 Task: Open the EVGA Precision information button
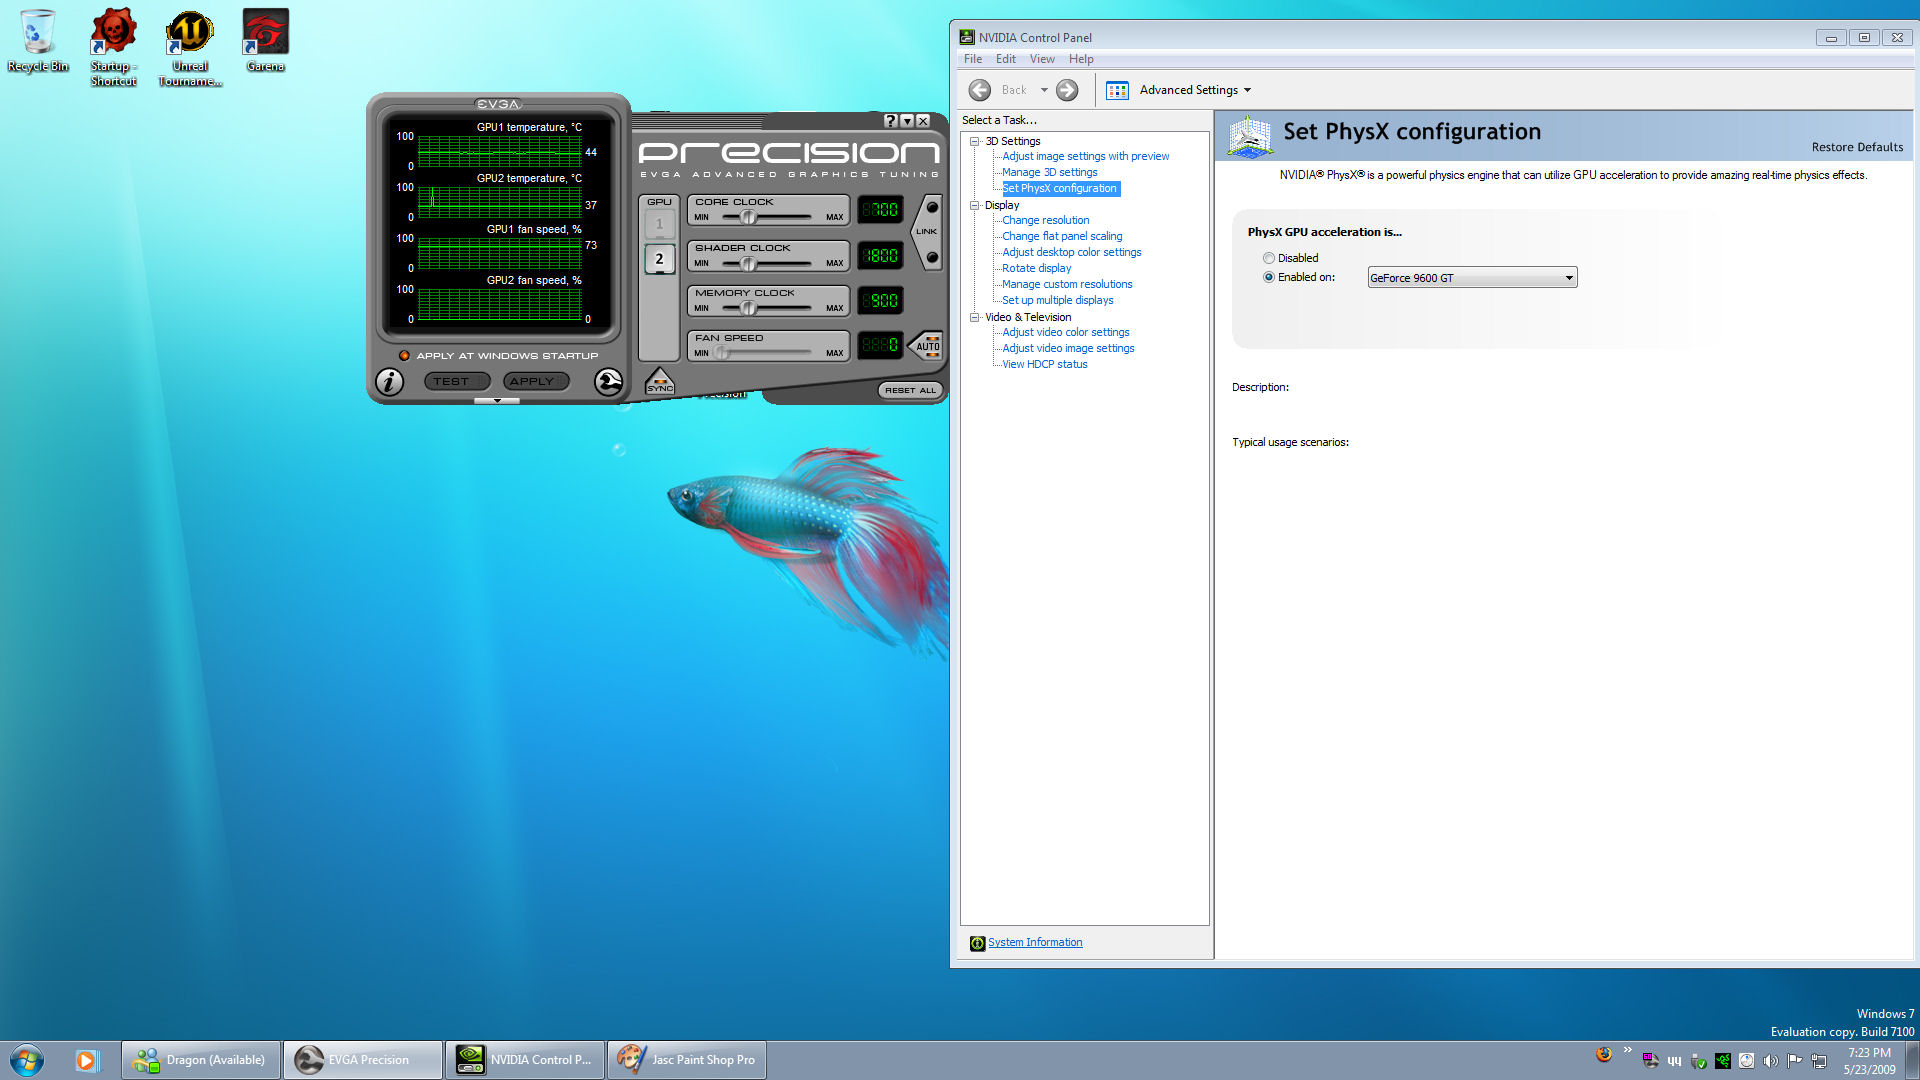point(389,382)
